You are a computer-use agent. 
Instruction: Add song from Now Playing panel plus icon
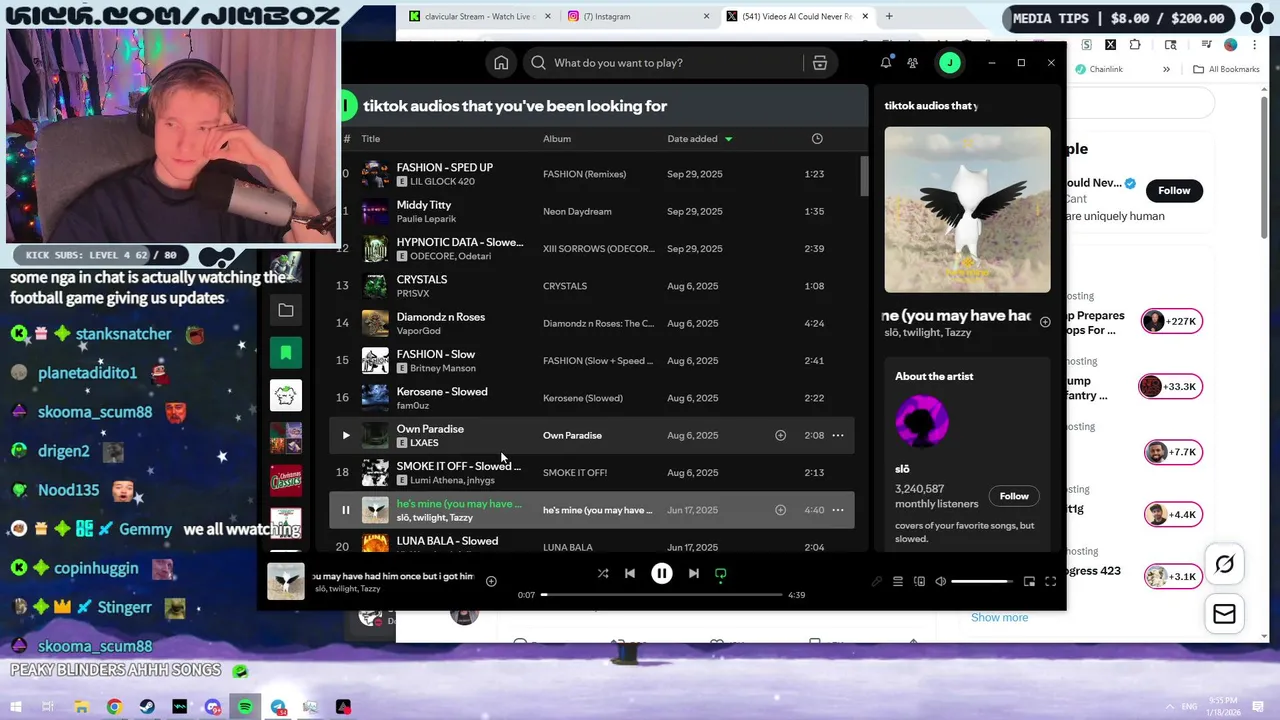point(1045,322)
